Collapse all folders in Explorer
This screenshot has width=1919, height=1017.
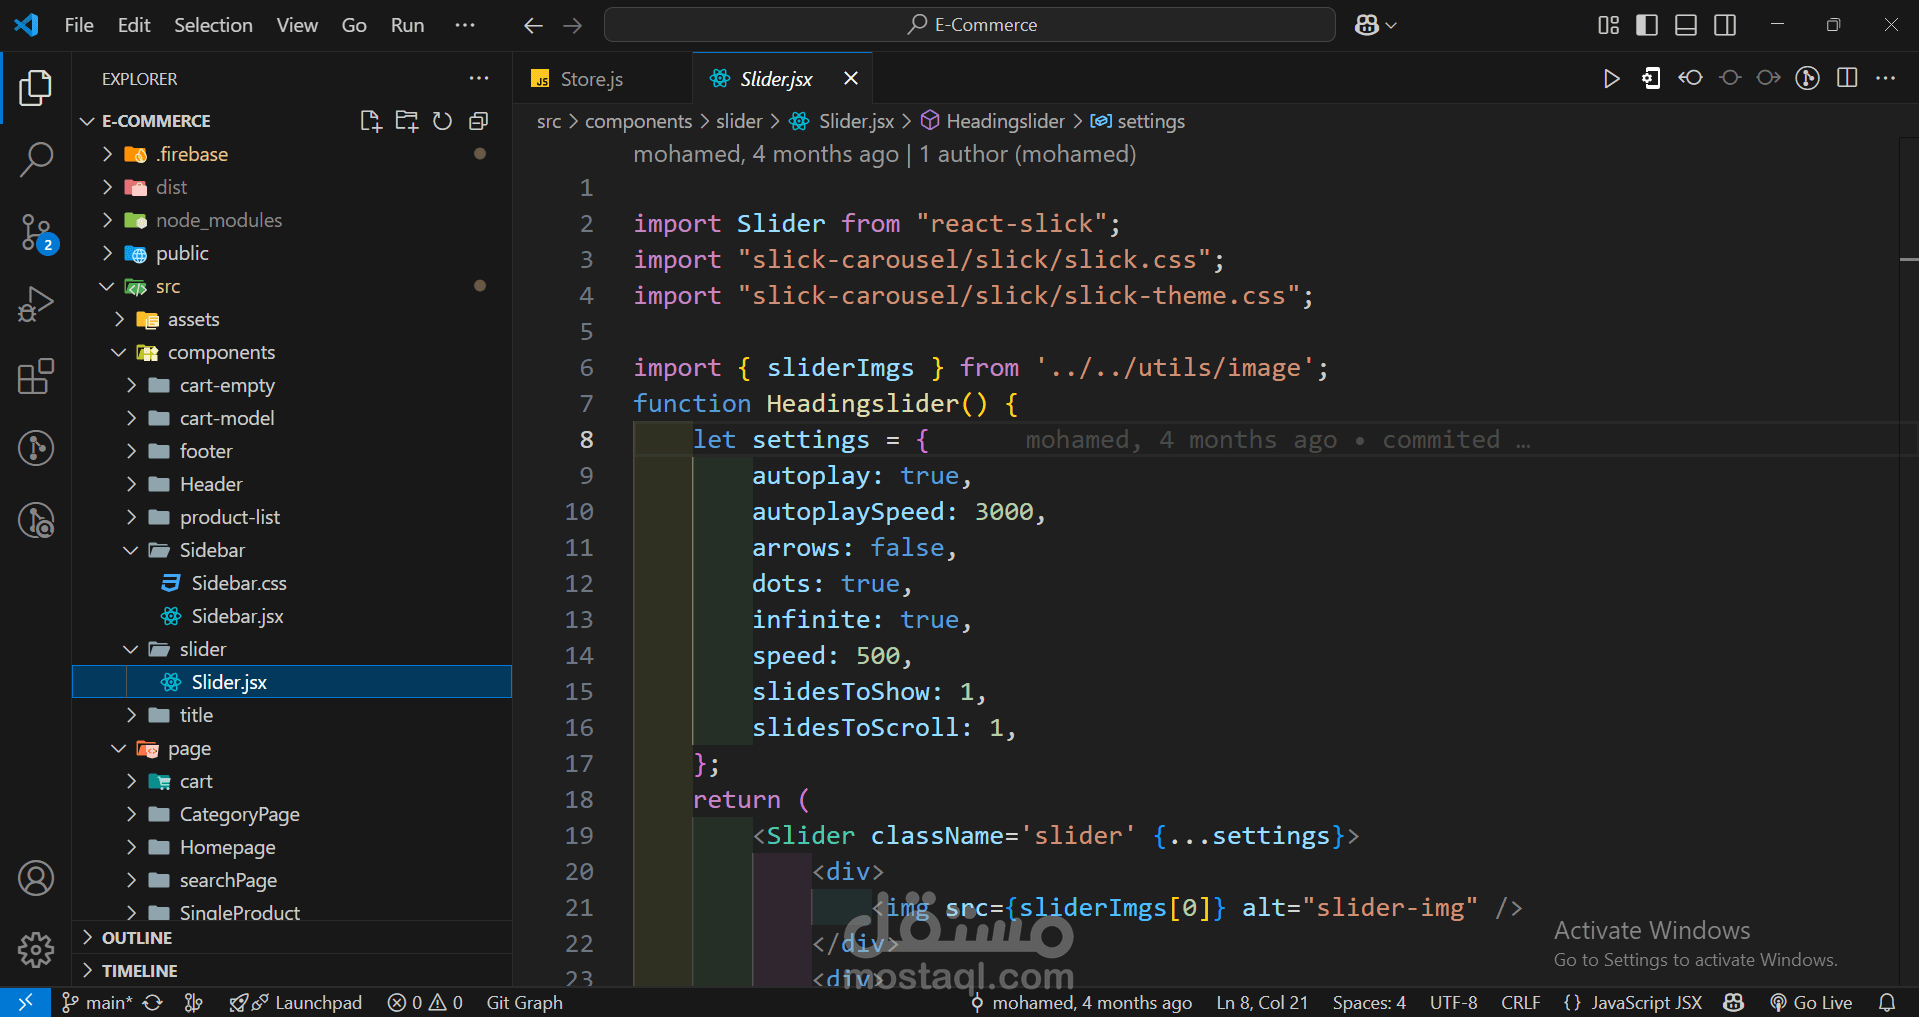pos(478,121)
